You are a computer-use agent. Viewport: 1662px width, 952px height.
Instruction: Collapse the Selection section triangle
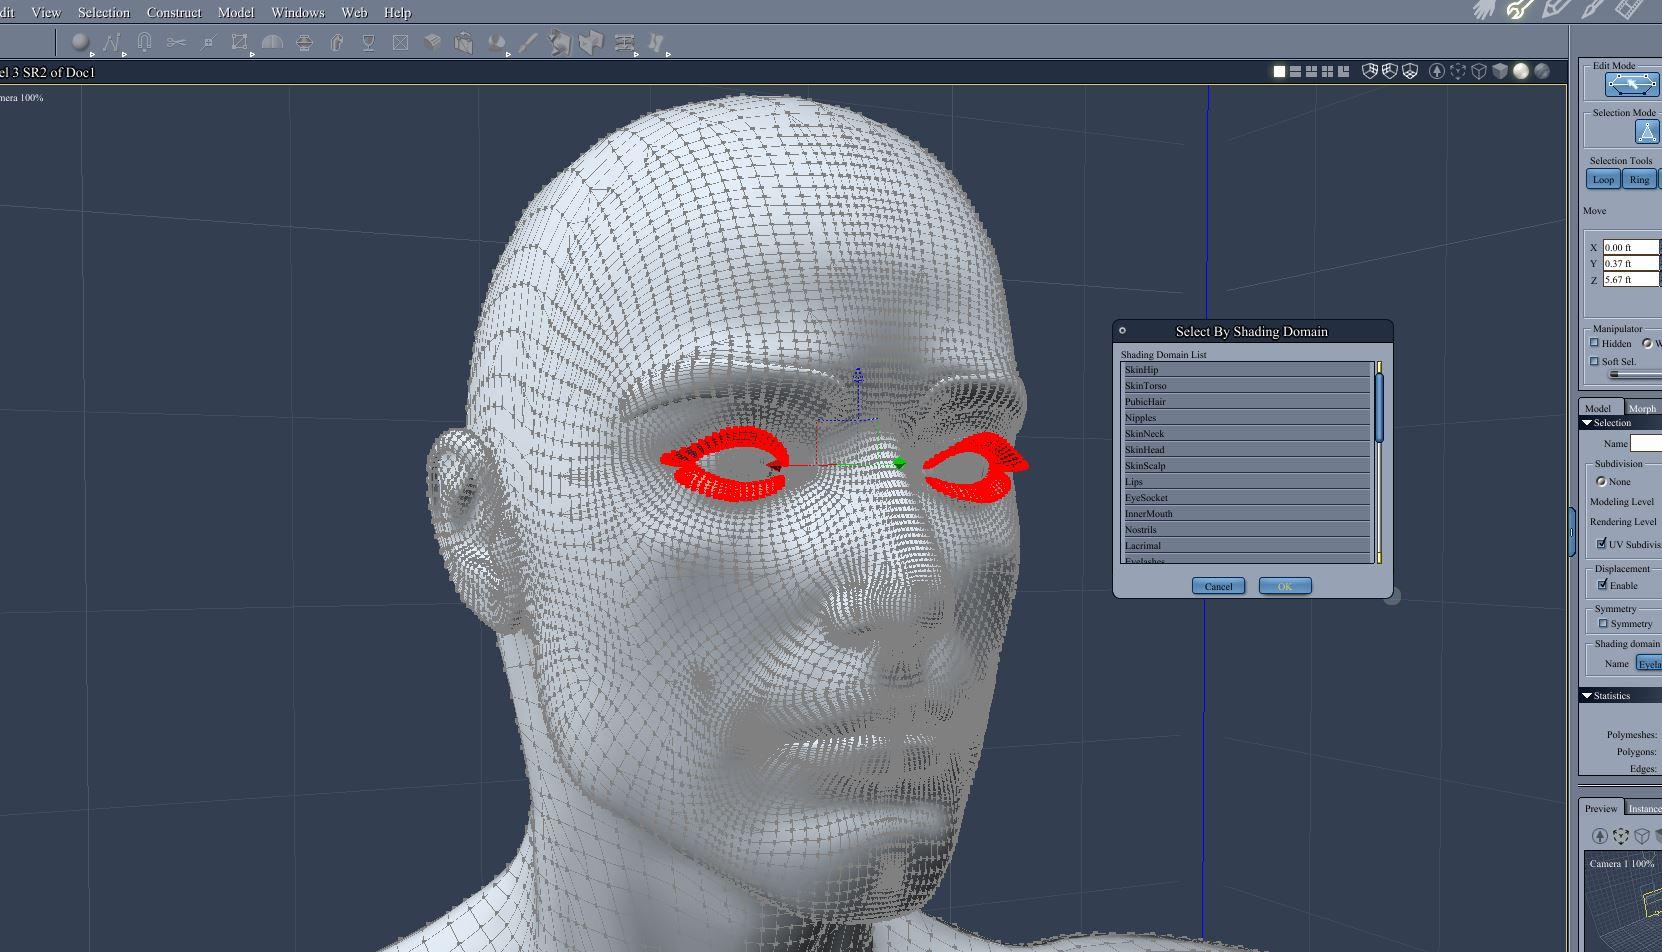tap(1587, 423)
